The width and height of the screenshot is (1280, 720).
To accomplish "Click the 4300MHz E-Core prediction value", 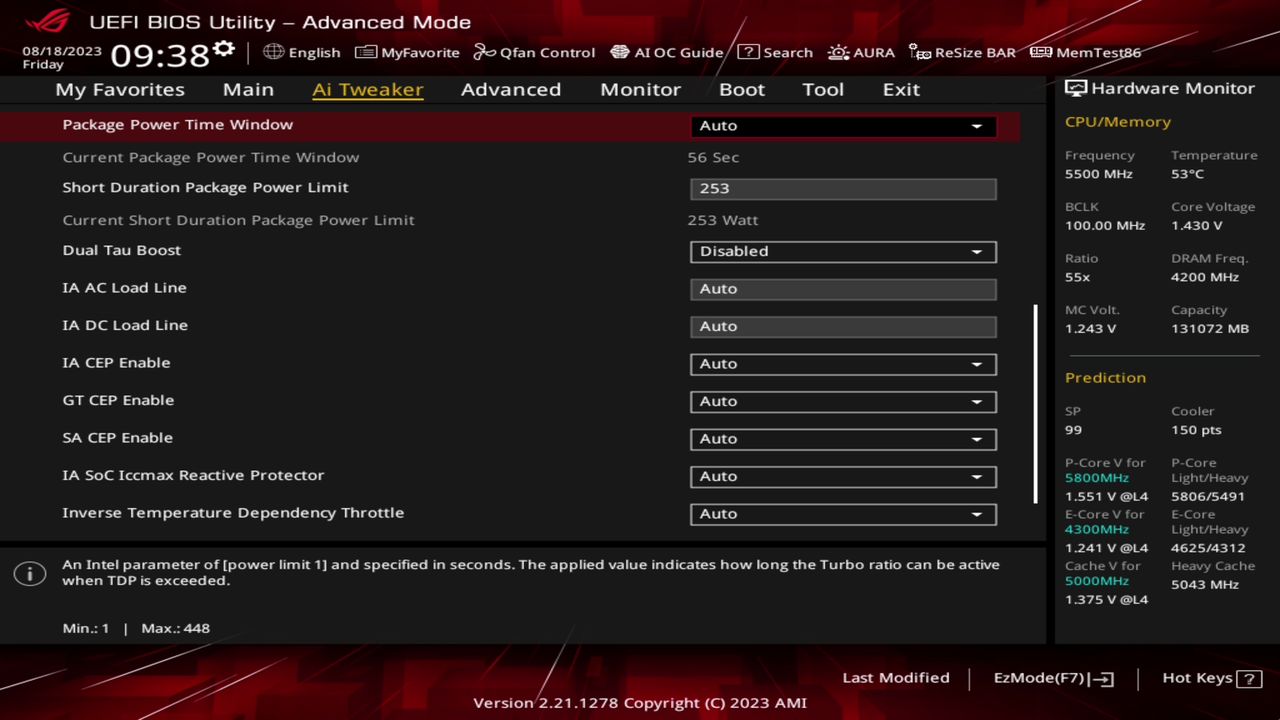I will pos(1097,529).
